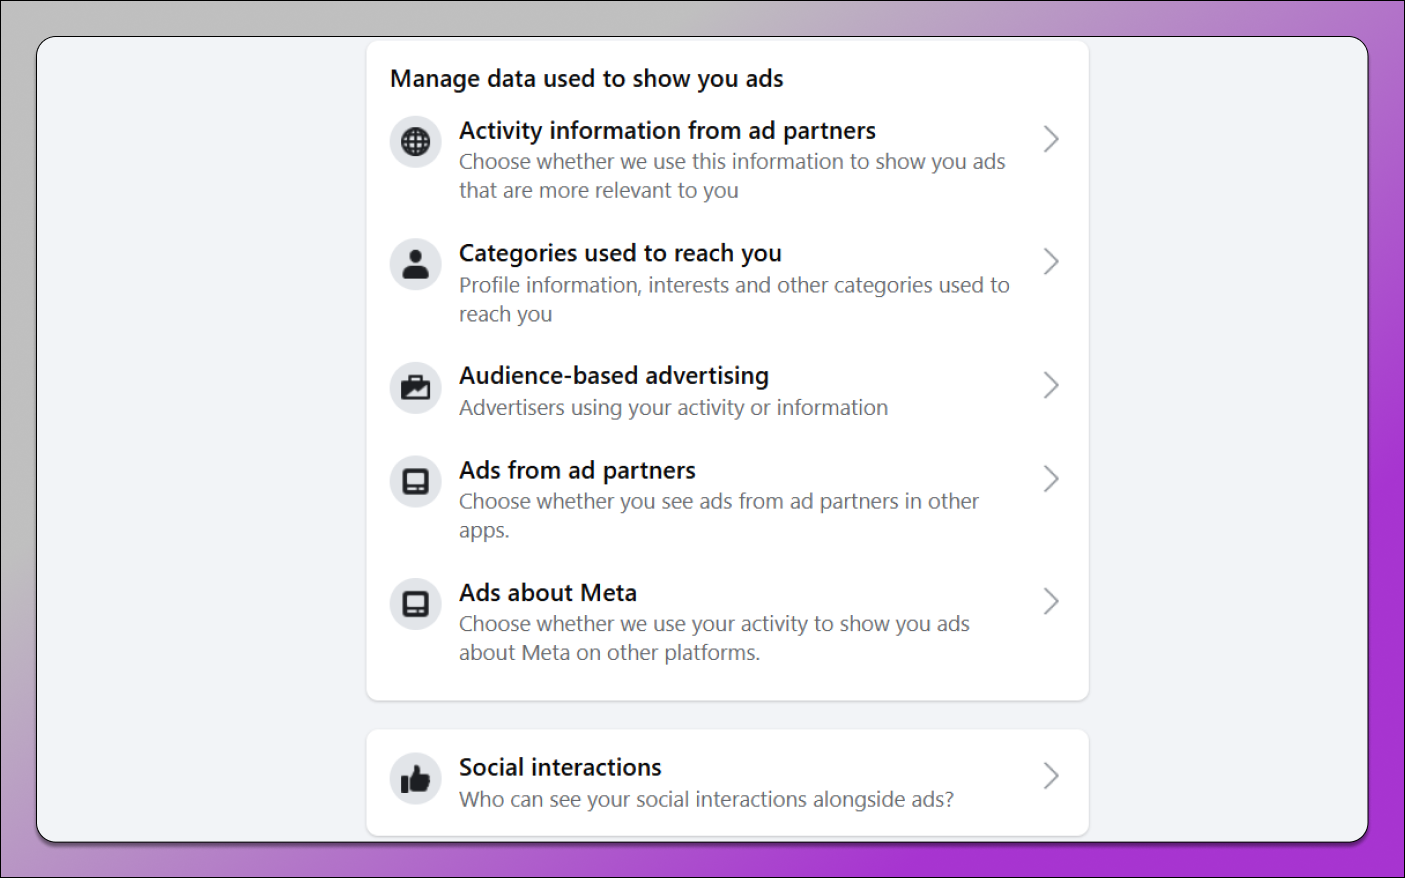
Task: Click the thumbs-up icon for Social interactions
Action: [x=415, y=779]
